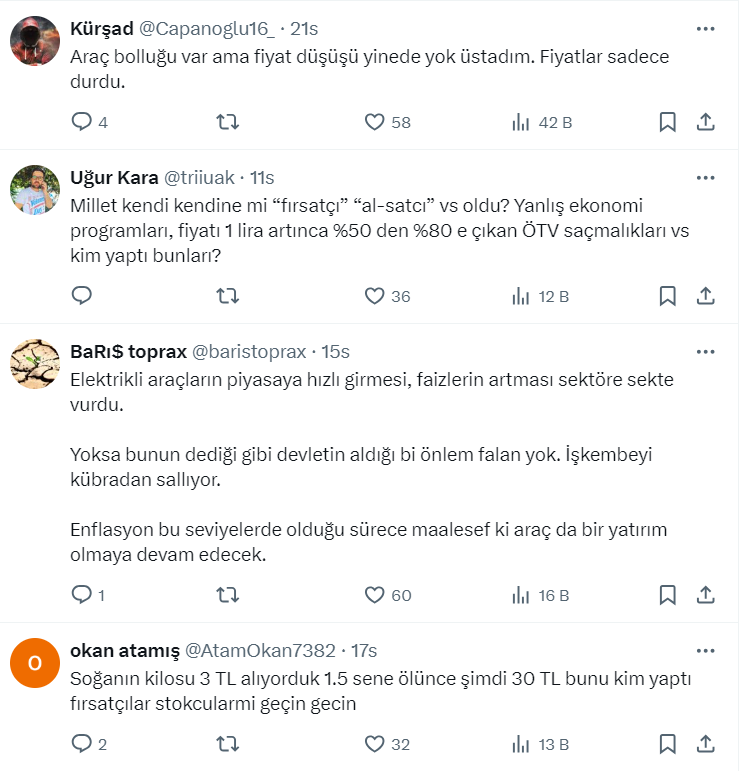The height and width of the screenshot is (771, 741).
Task: Open Uğur Kara's profile picture
Action: pos(35,190)
